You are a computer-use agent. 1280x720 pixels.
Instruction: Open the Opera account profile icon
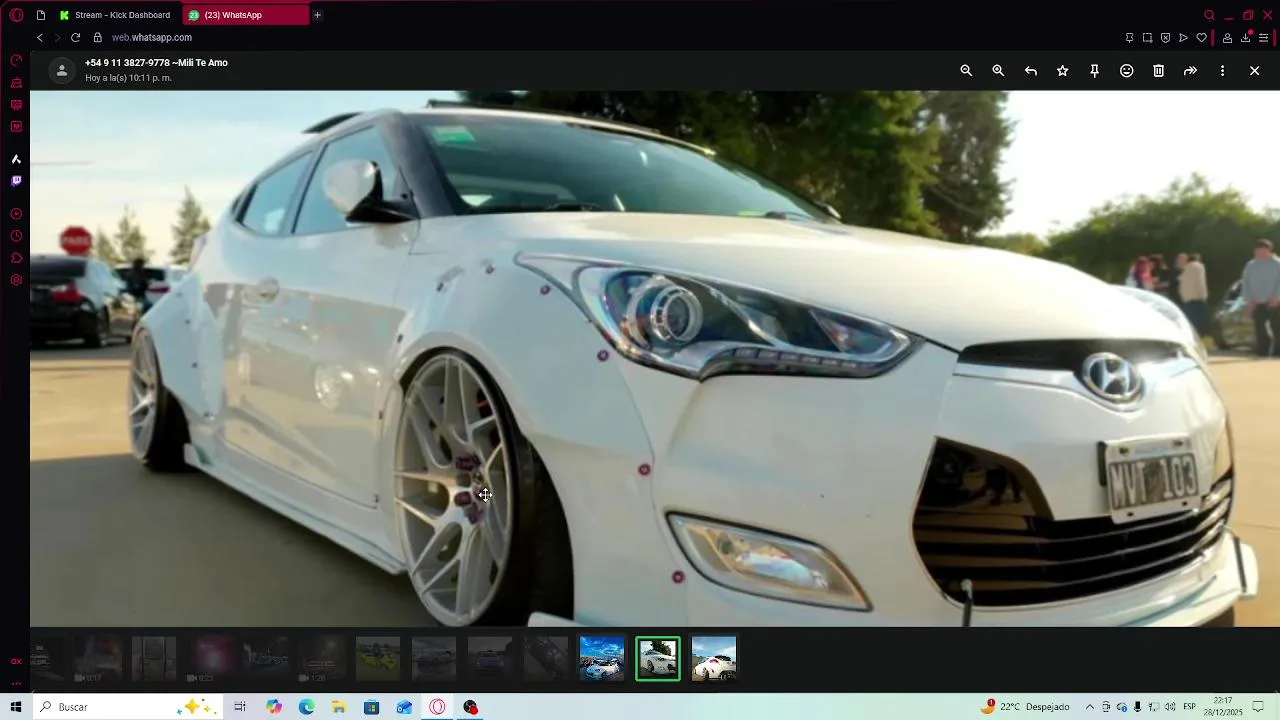(x=1227, y=38)
